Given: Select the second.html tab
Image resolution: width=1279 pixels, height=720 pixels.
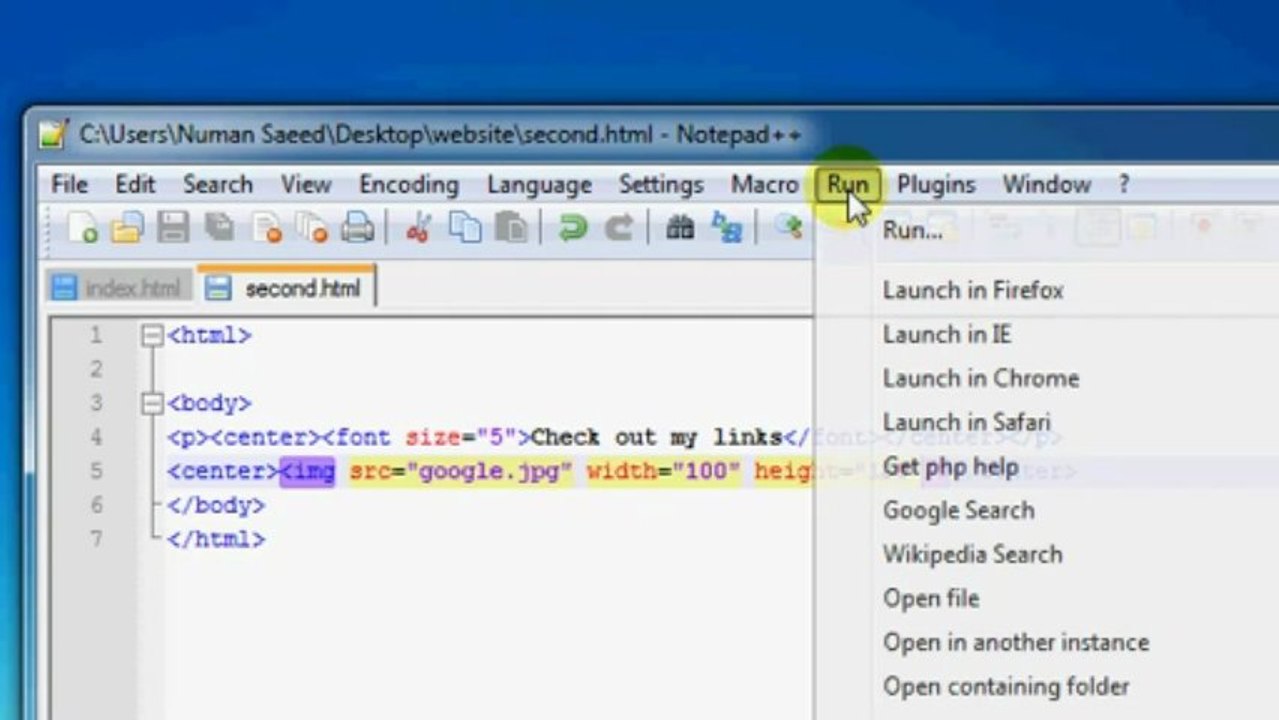Looking at the screenshot, I should pyautogui.click(x=288, y=288).
